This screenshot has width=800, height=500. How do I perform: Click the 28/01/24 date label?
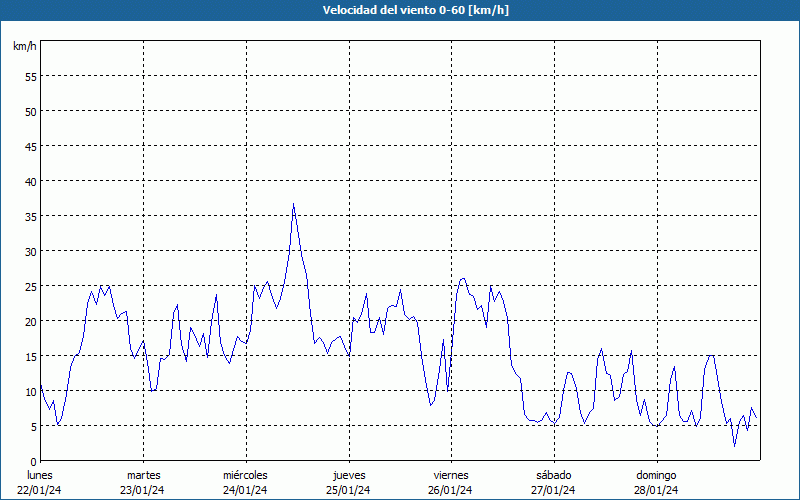[x=656, y=490]
